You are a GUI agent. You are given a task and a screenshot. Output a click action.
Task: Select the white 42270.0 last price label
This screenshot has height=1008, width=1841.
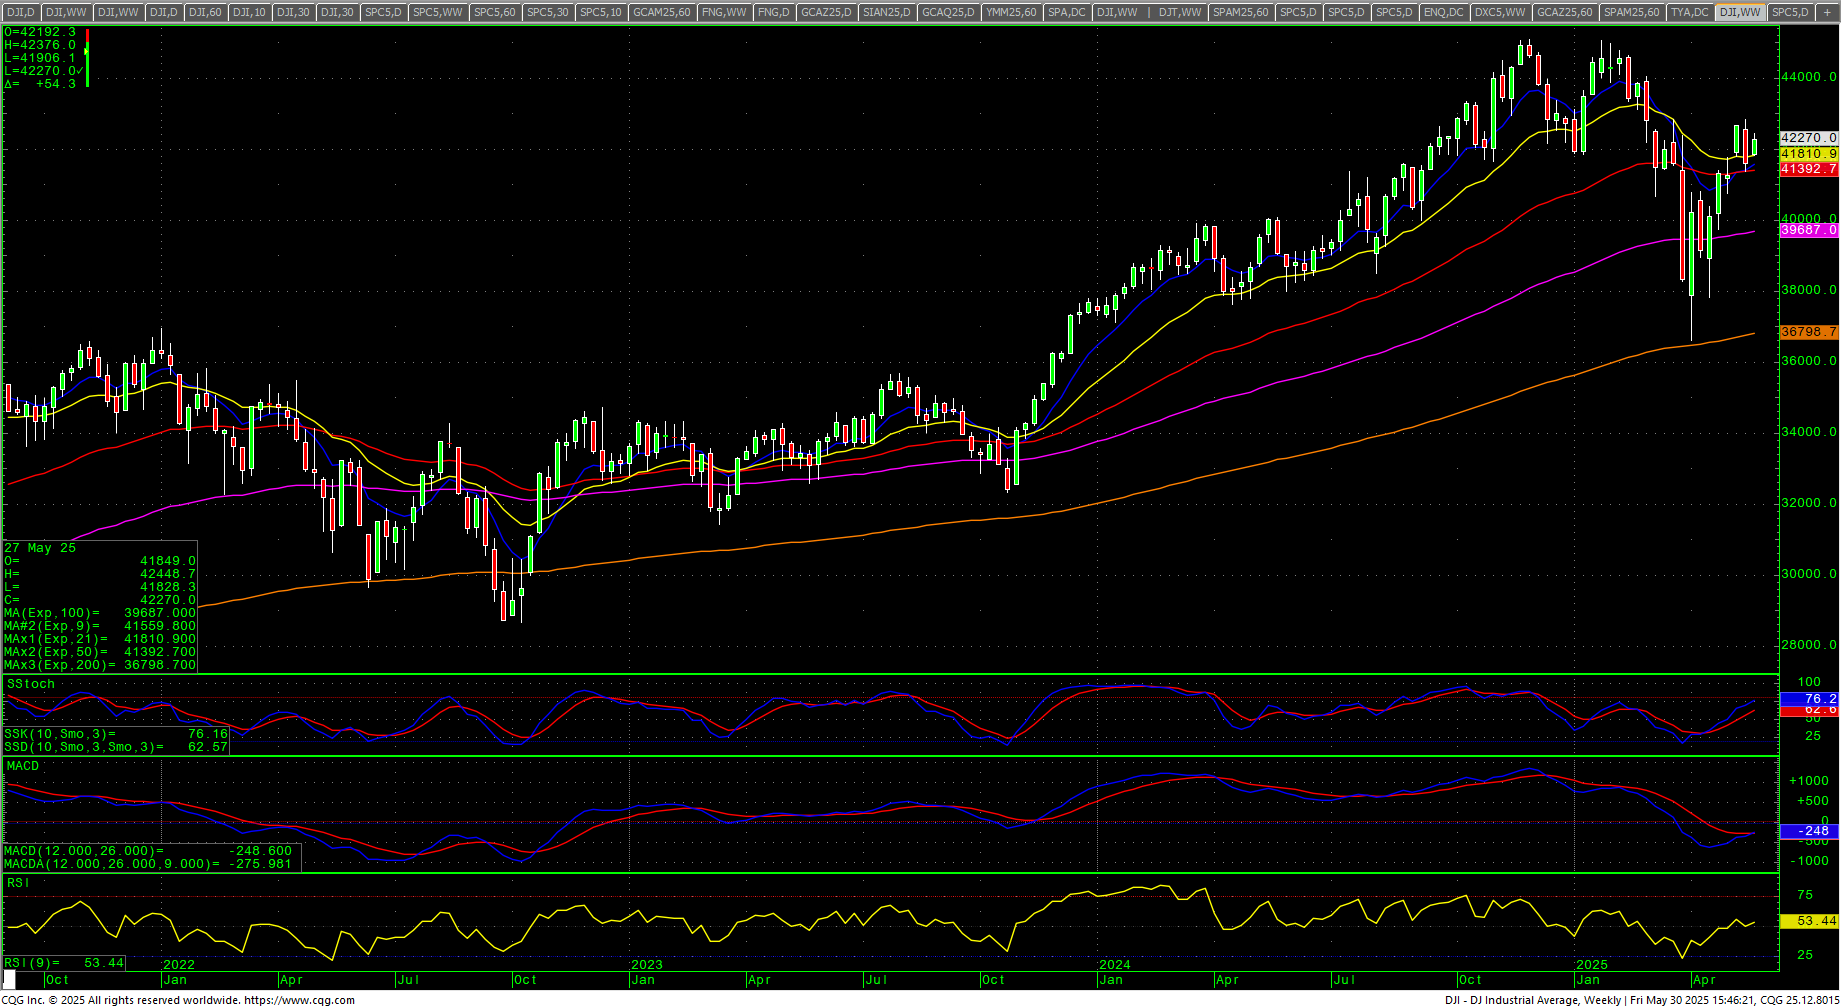coord(1809,138)
